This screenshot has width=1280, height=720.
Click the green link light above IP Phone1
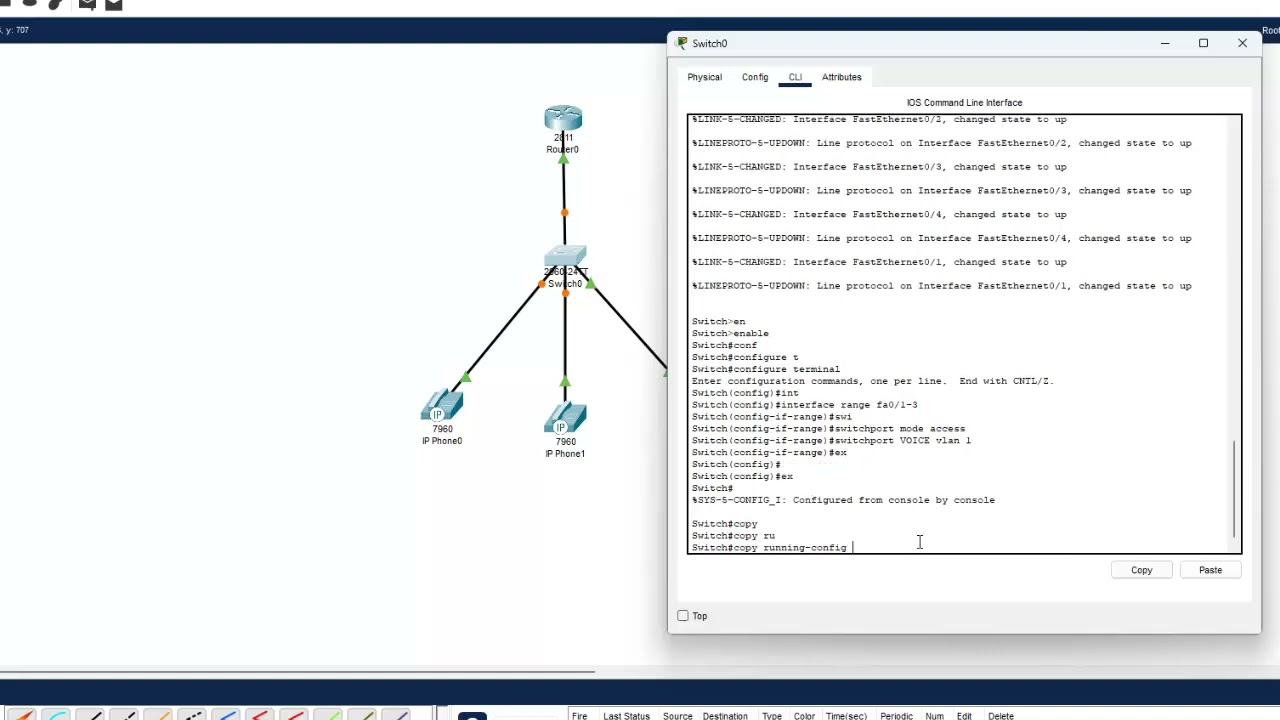(565, 381)
